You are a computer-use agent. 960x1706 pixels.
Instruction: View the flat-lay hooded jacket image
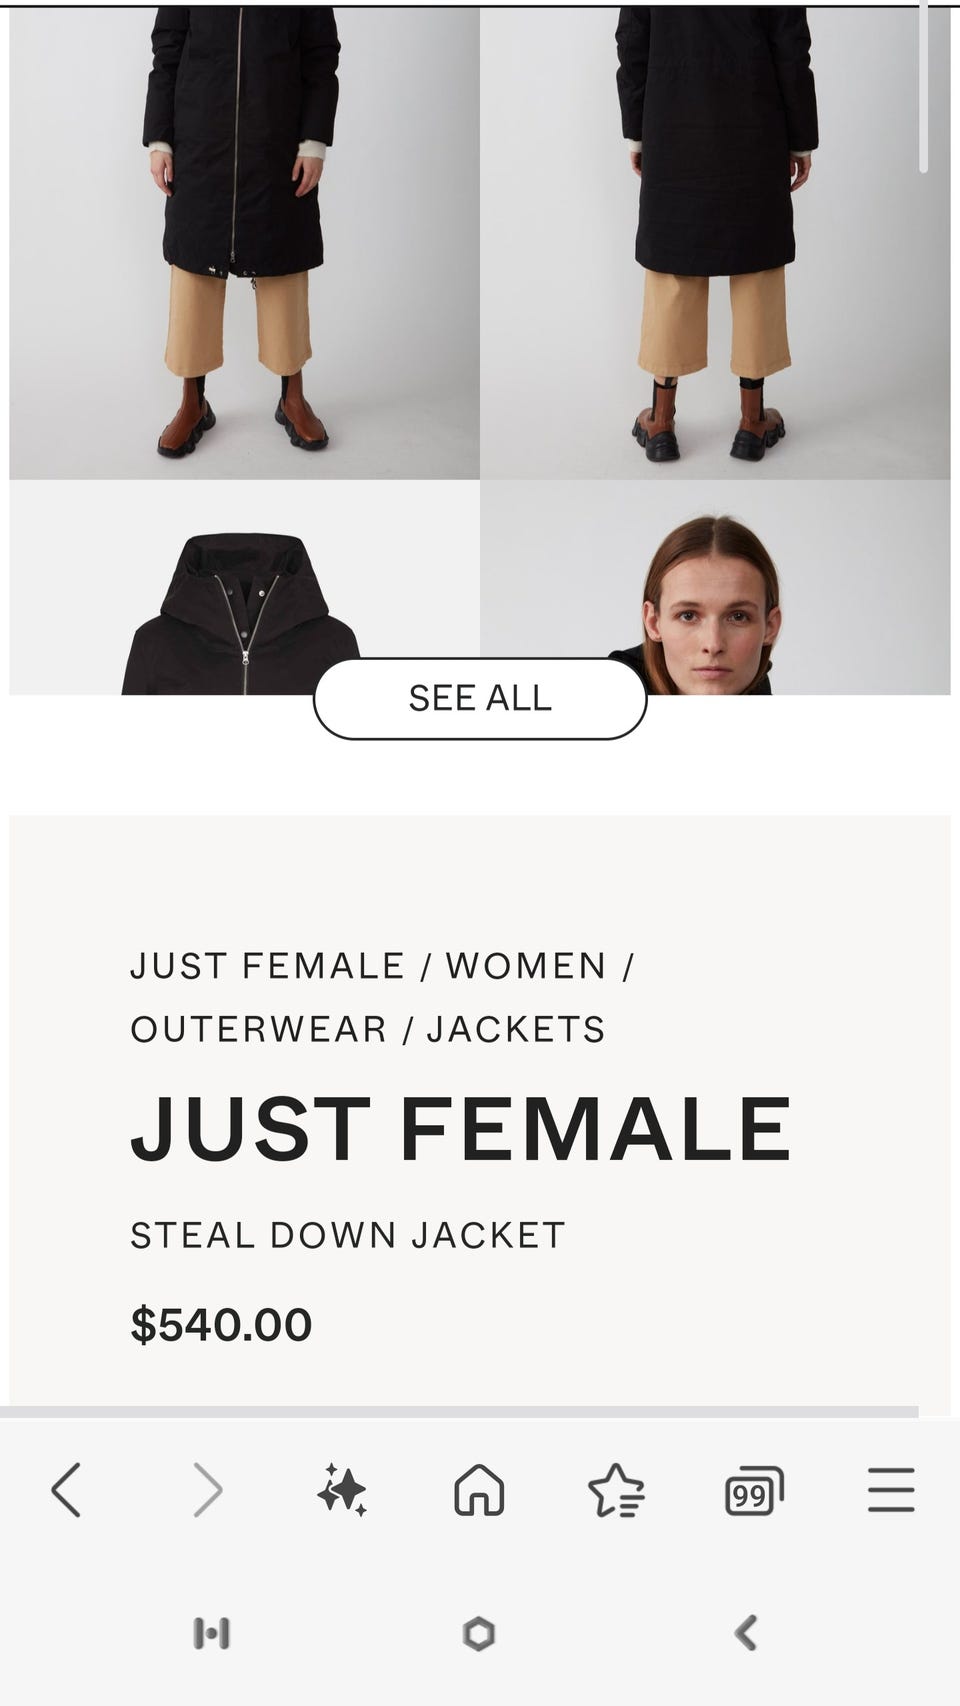[244, 587]
